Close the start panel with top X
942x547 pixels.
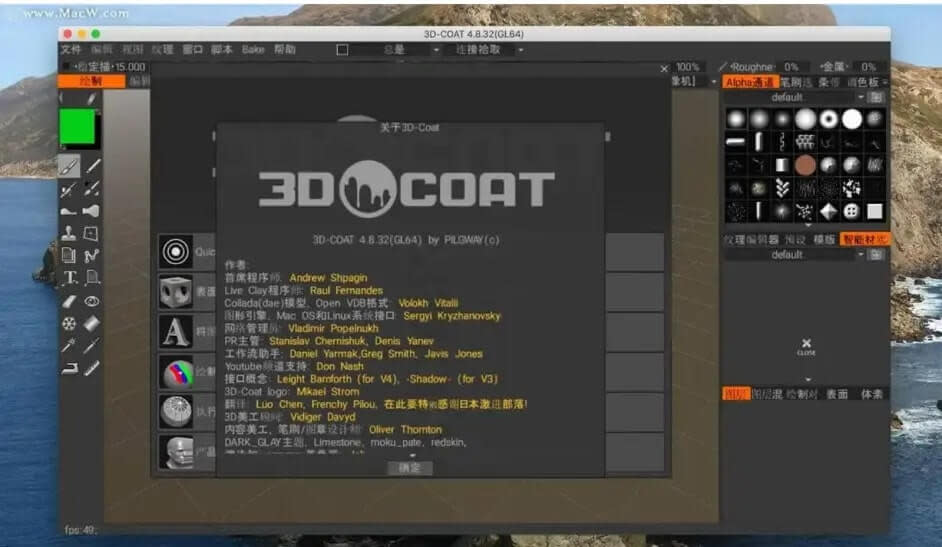pos(664,69)
